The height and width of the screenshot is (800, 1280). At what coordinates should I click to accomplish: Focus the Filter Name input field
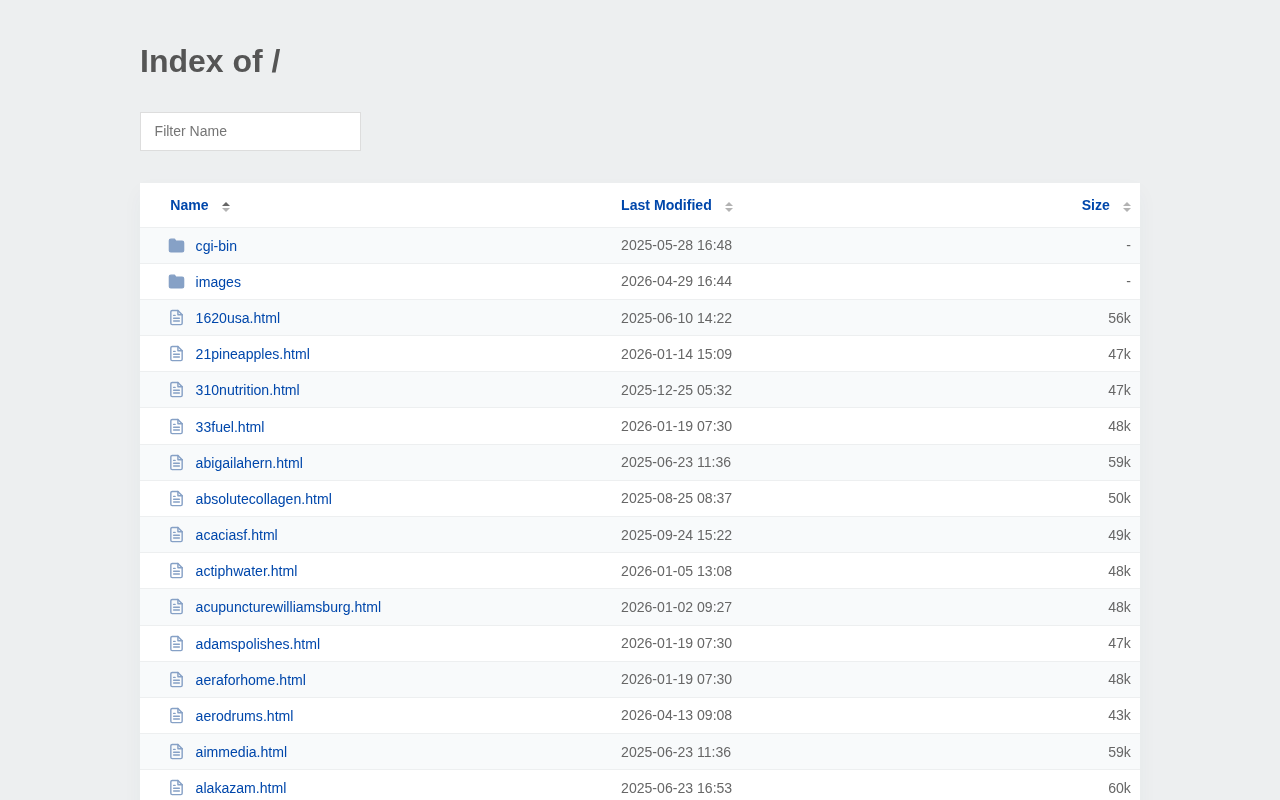coord(250,131)
